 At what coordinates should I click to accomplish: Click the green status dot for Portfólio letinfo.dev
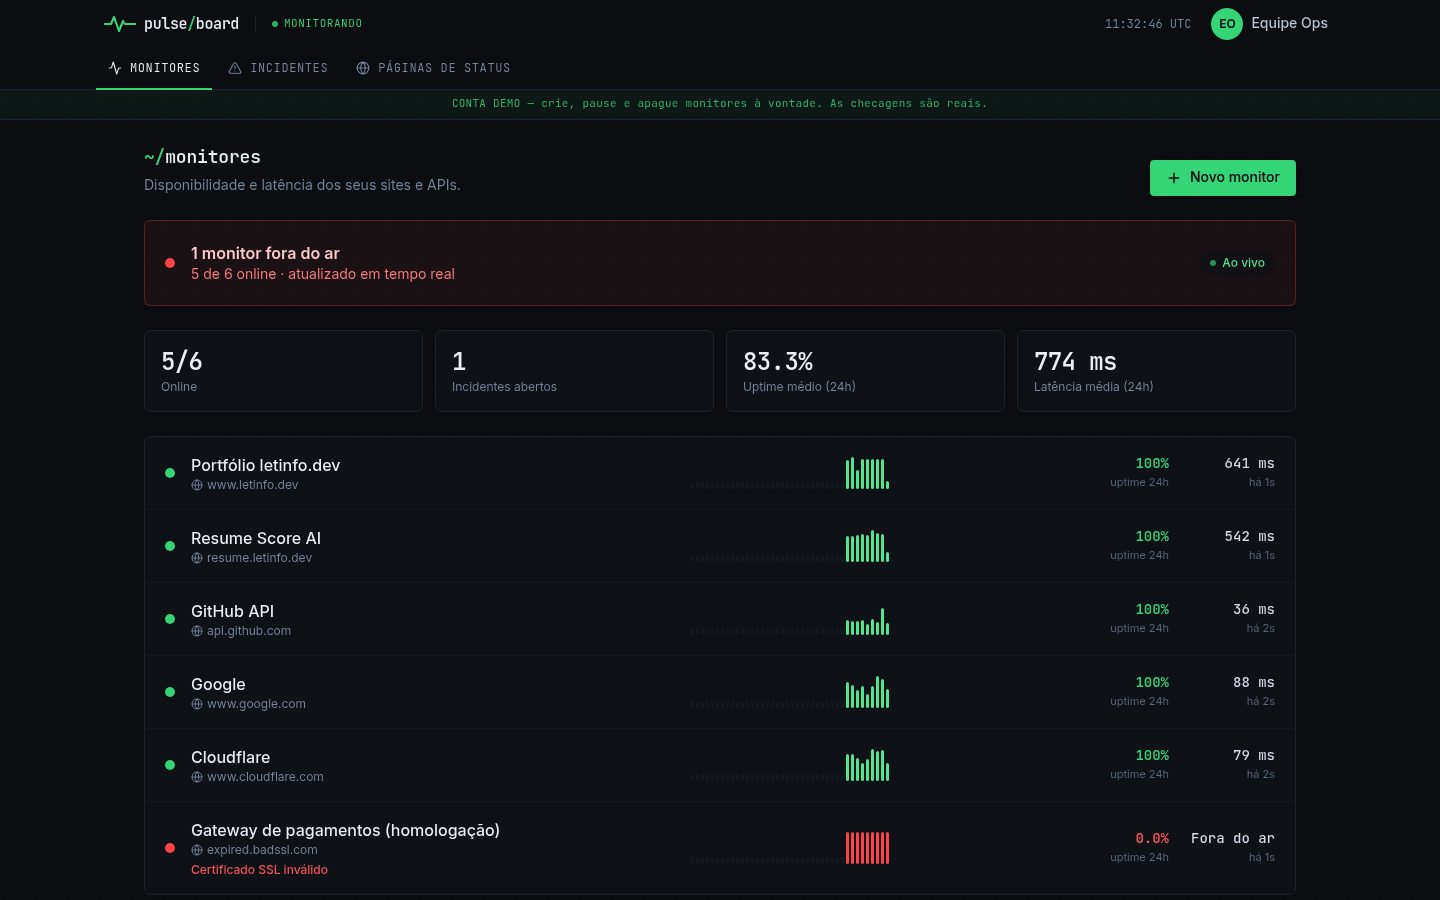coord(170,473)
